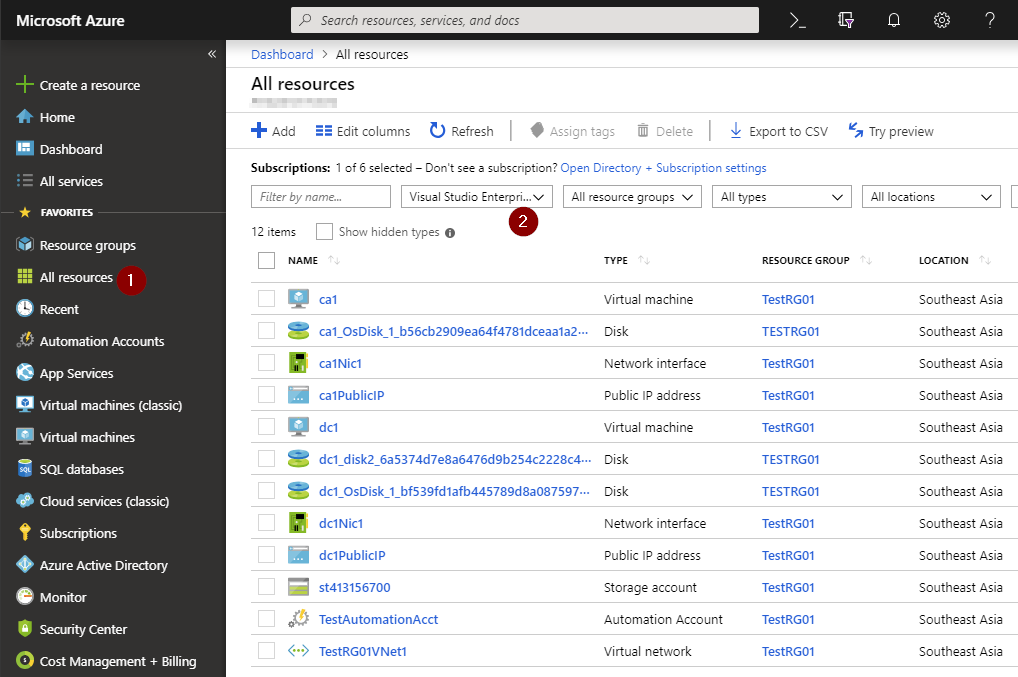
Task: Click the Delete toolbar item
Action: (x=665, y=131)
